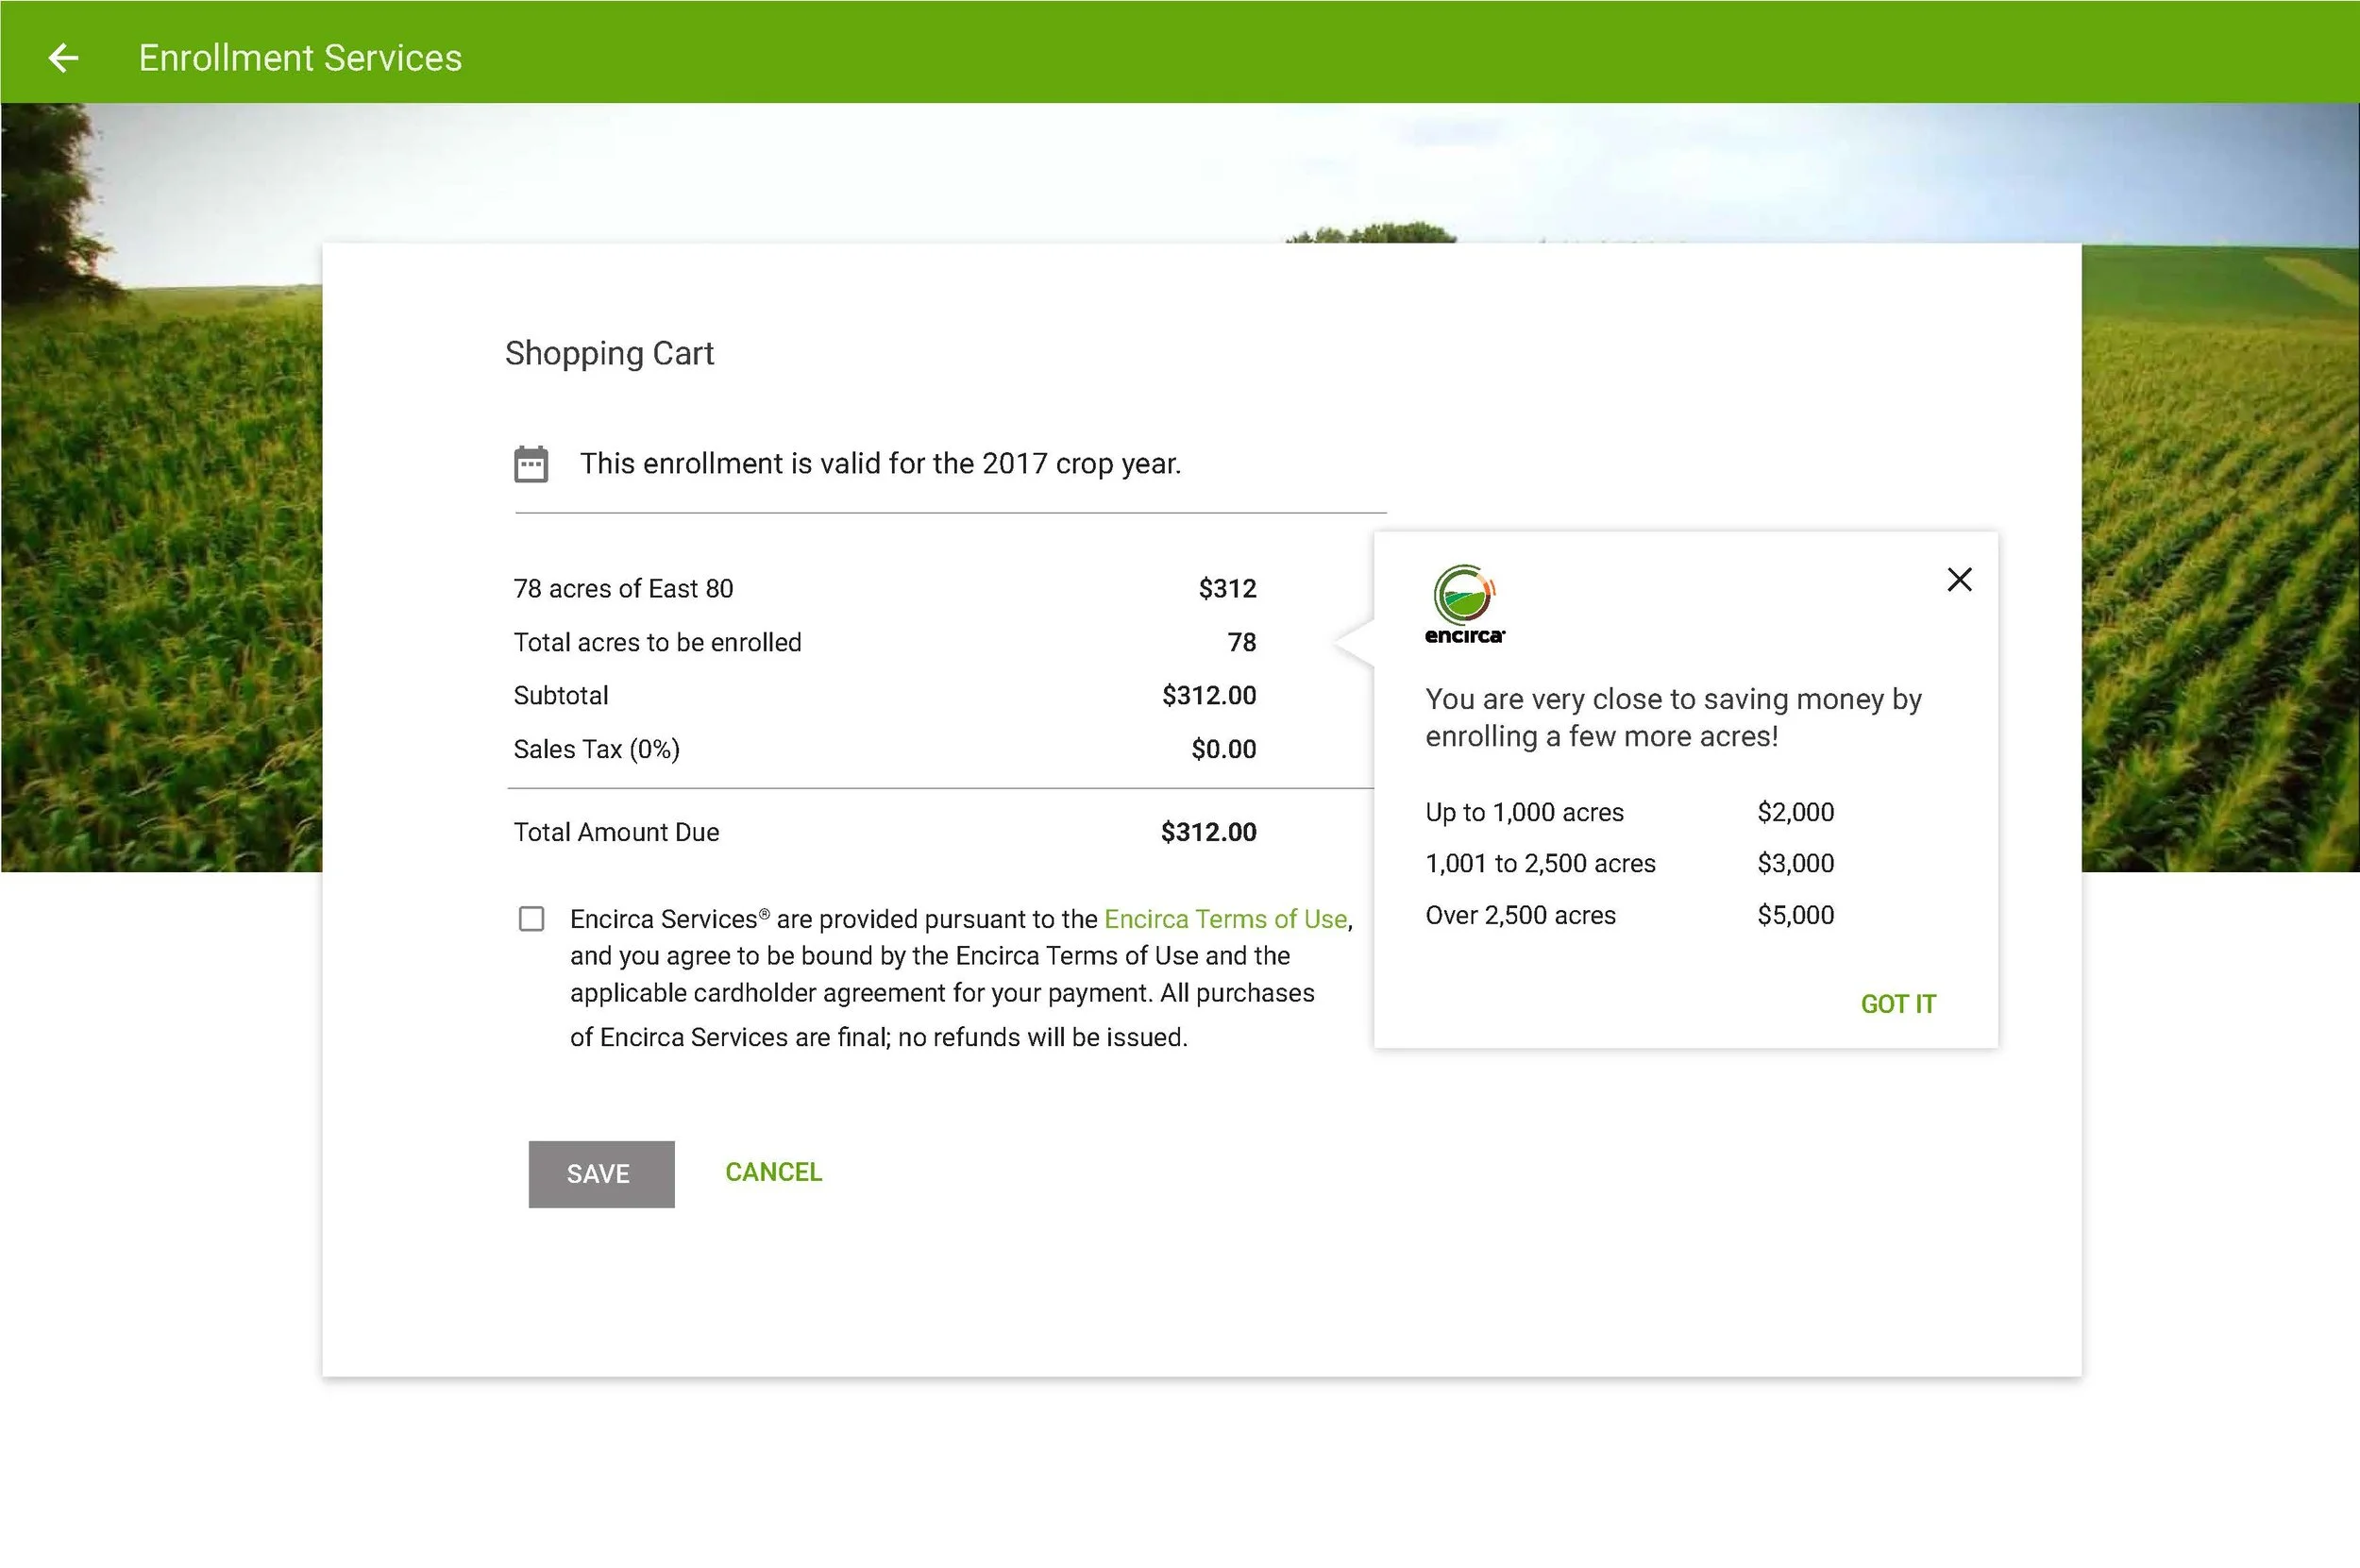Close the savings tip popup with X
2360x1568 pixels.
point(1959,579)
